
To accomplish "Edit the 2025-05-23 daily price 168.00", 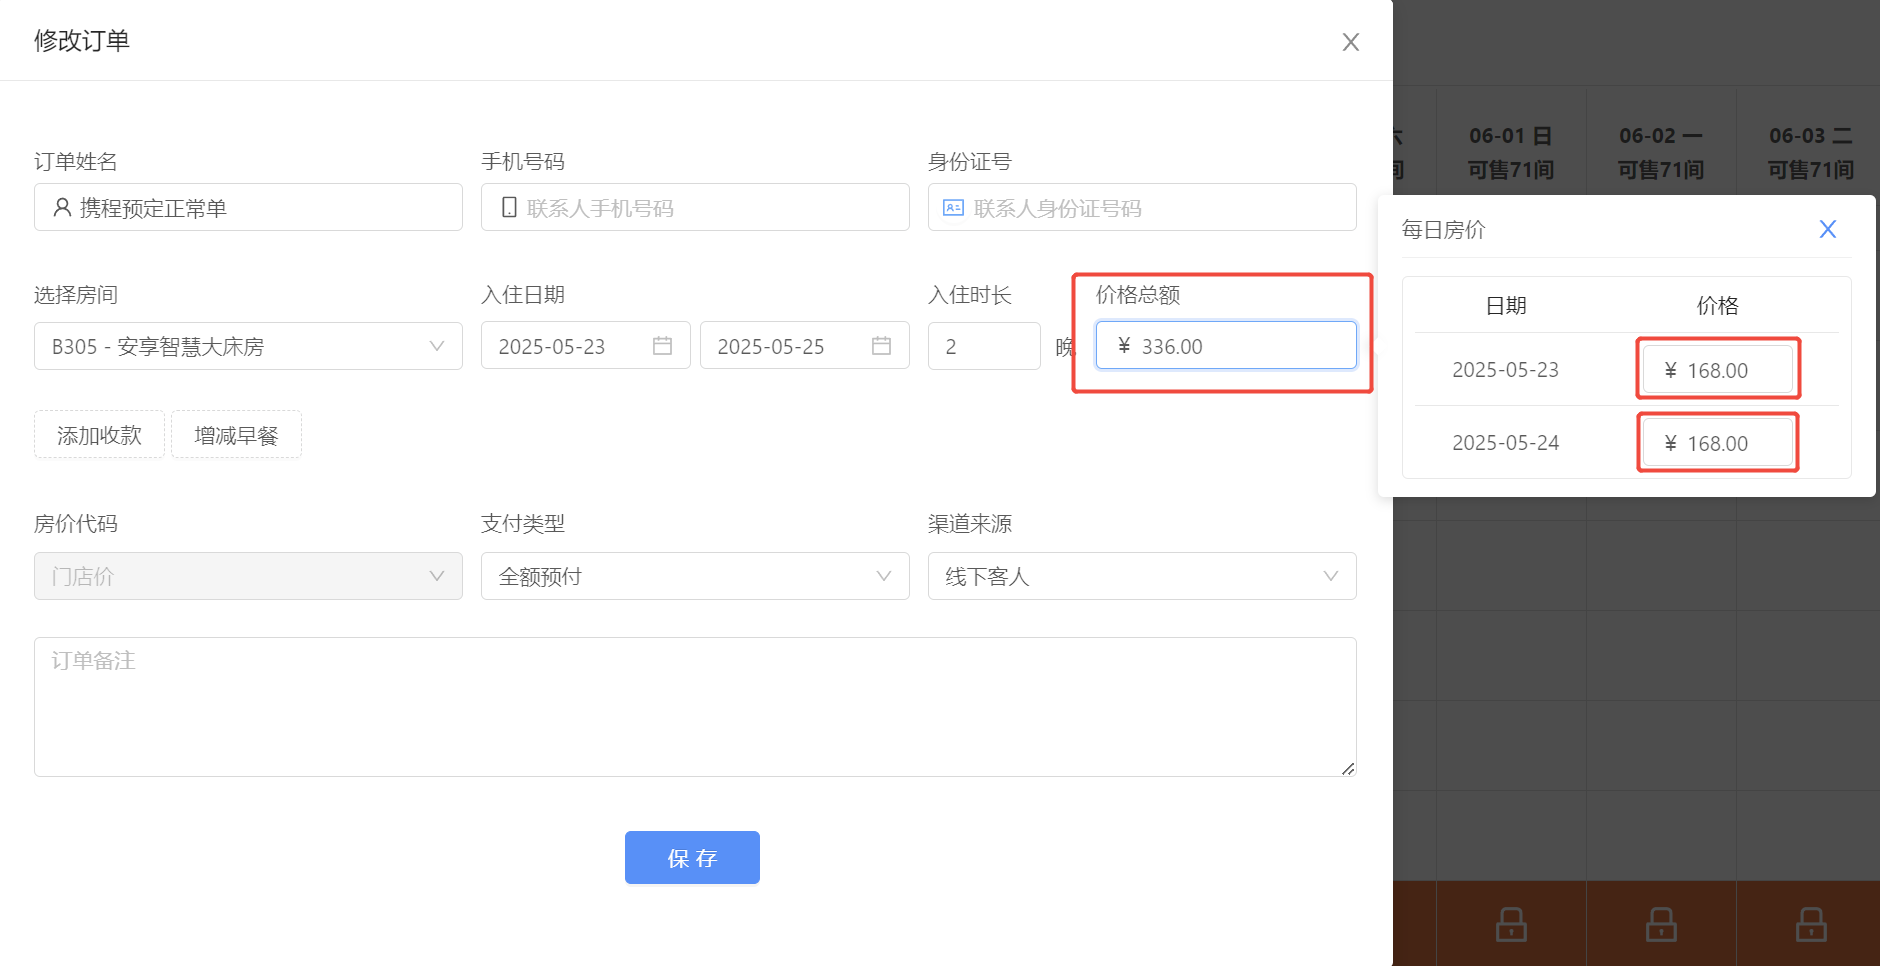I will [x=1718, y=370].
